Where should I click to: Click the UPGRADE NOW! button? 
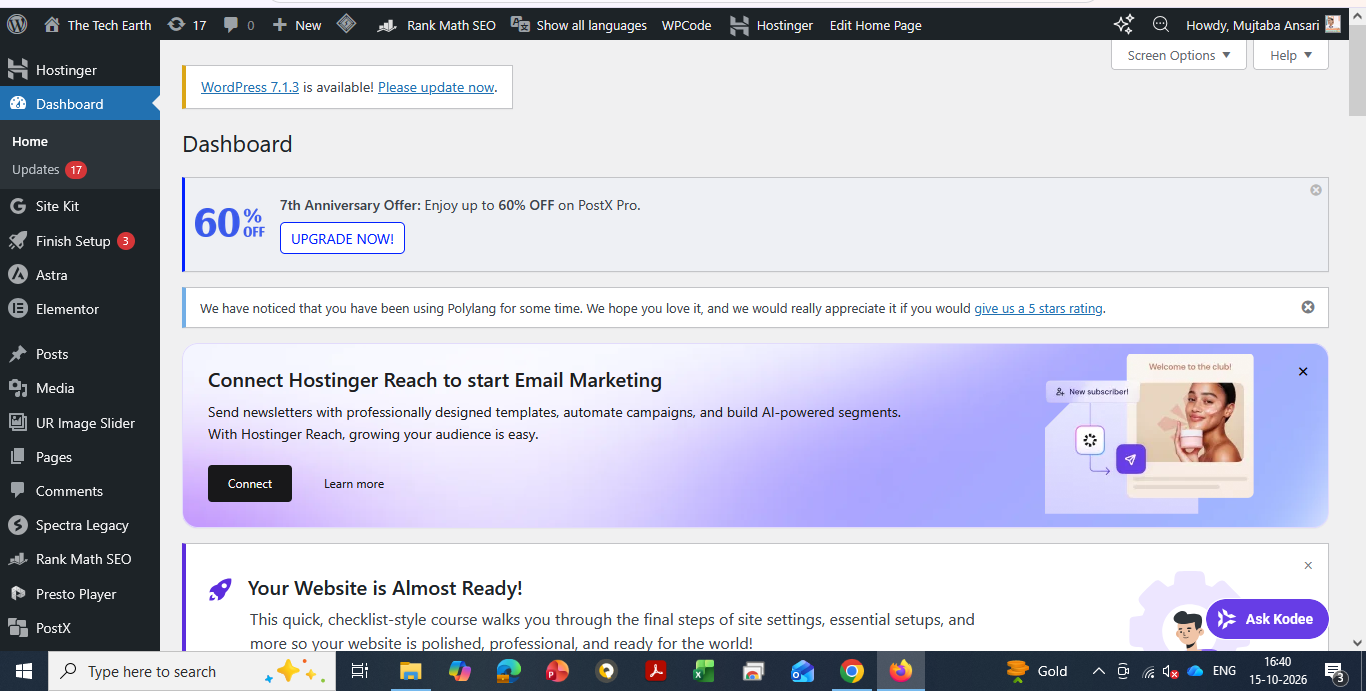[342, 239]
